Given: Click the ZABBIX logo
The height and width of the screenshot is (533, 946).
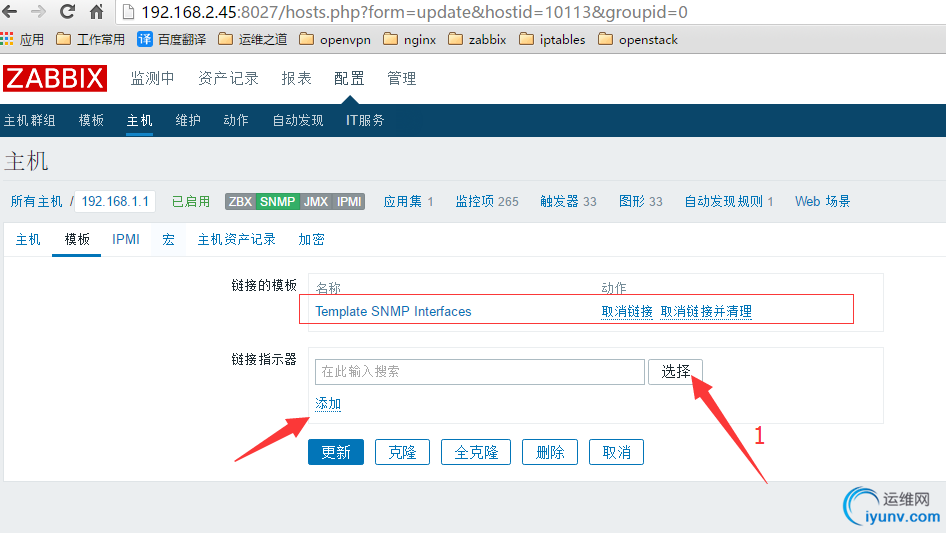Looking at the screenshot, I should pos(55,78).
